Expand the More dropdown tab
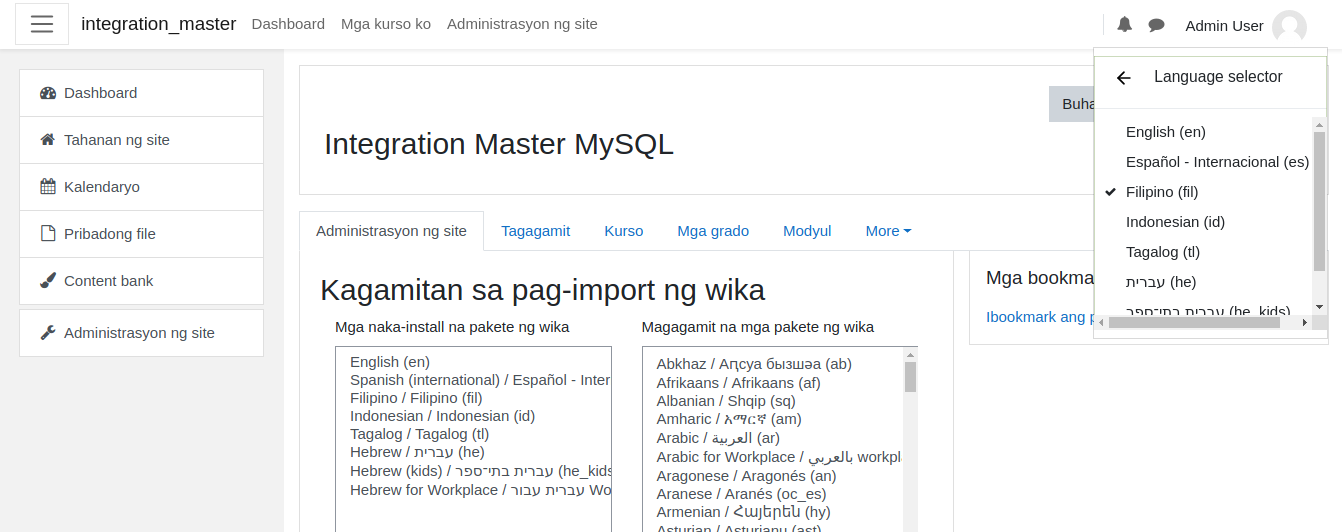The image size is (1342, 532). coord(888,231)
